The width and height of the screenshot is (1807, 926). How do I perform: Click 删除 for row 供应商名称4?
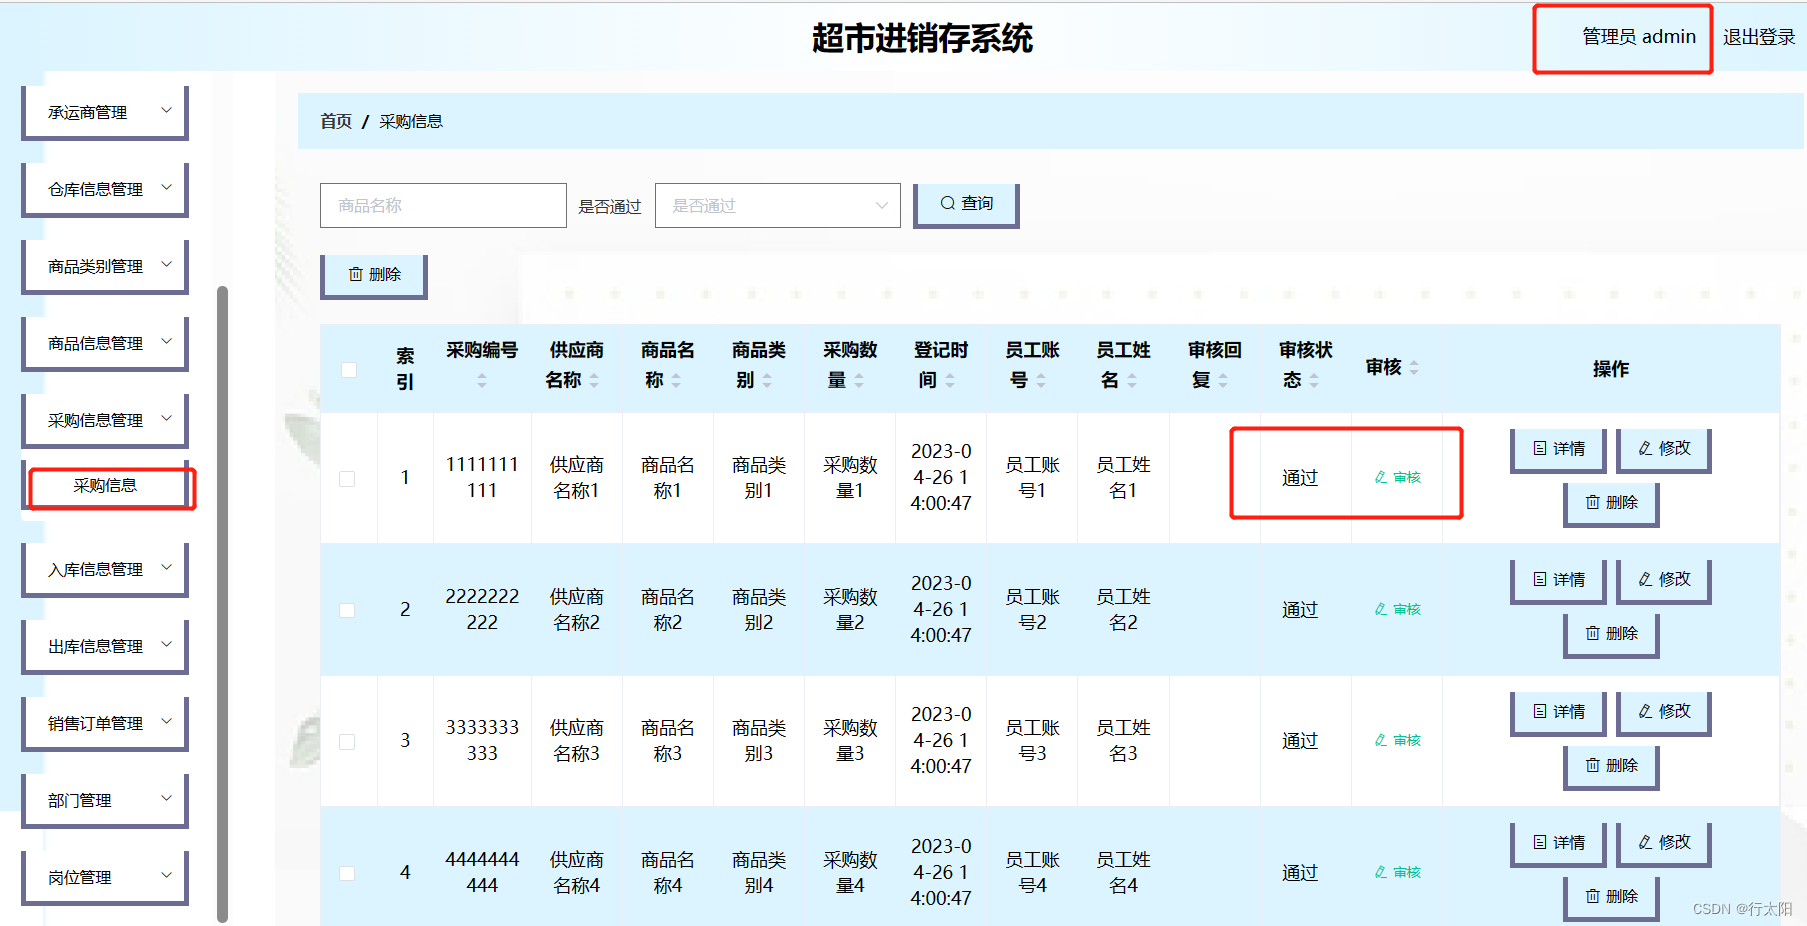pos(1611,897)
